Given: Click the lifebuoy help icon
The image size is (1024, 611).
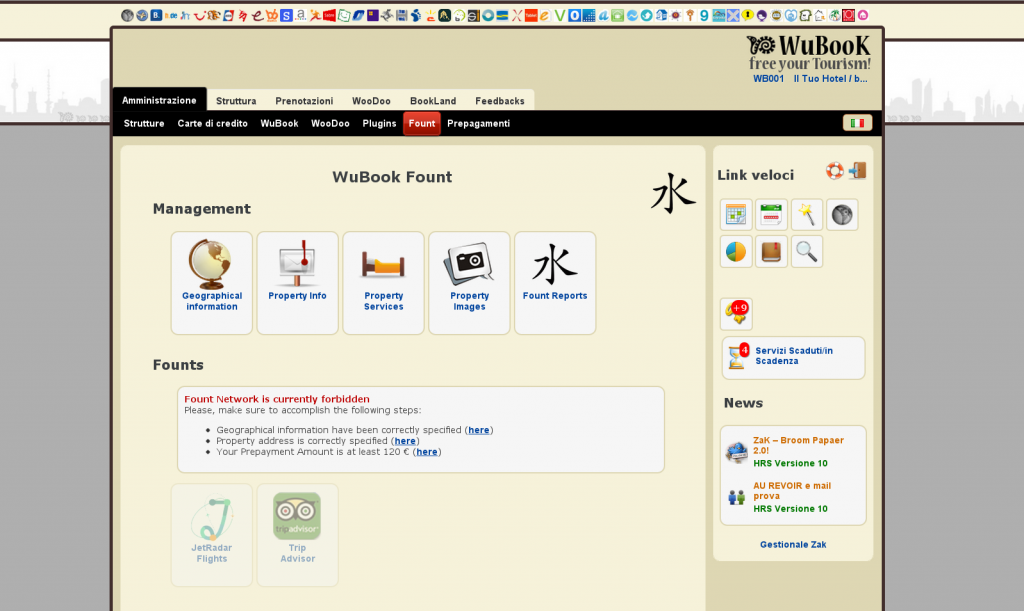Looking at the screenshot, I should [835, 171].
